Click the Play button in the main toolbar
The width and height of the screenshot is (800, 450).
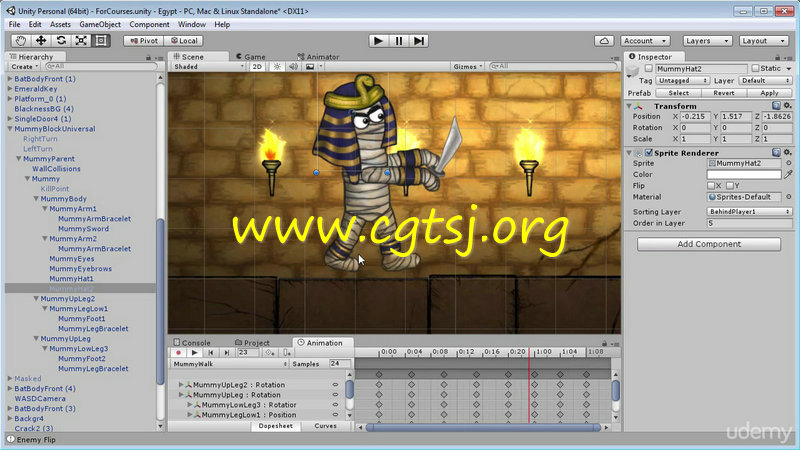tap(378, 41)
